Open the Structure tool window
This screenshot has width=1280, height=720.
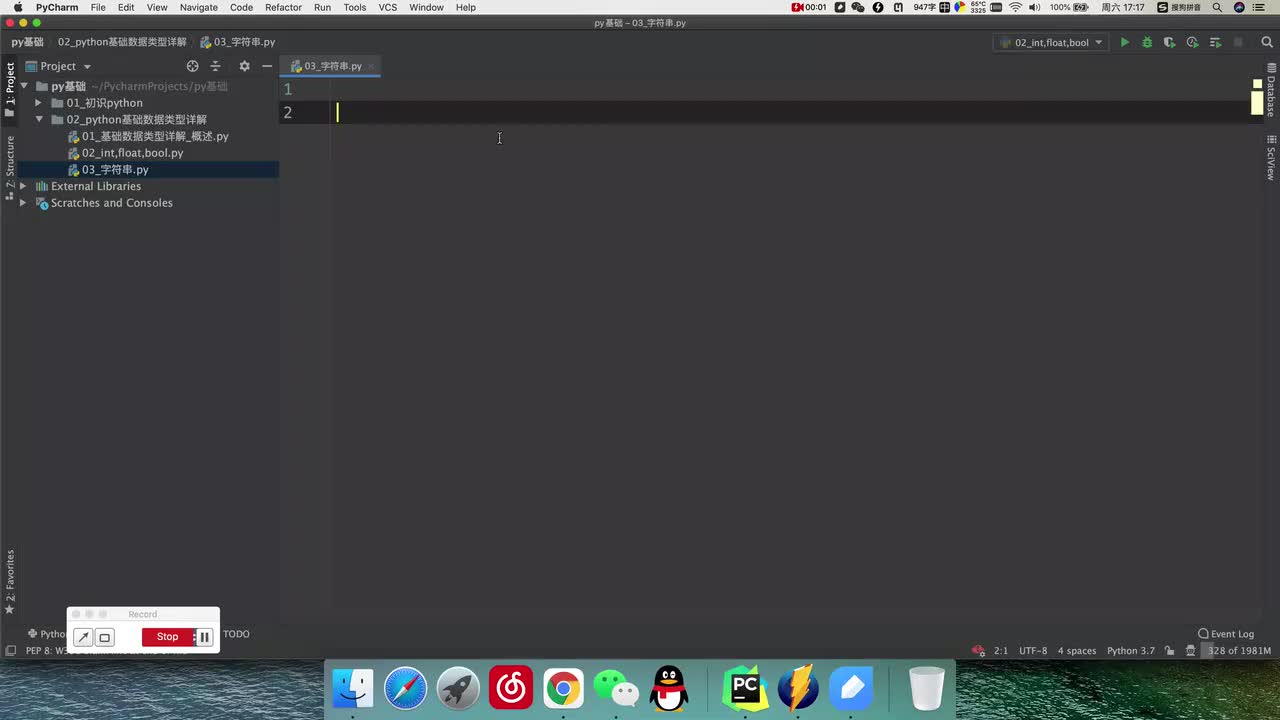coord(10,166)
